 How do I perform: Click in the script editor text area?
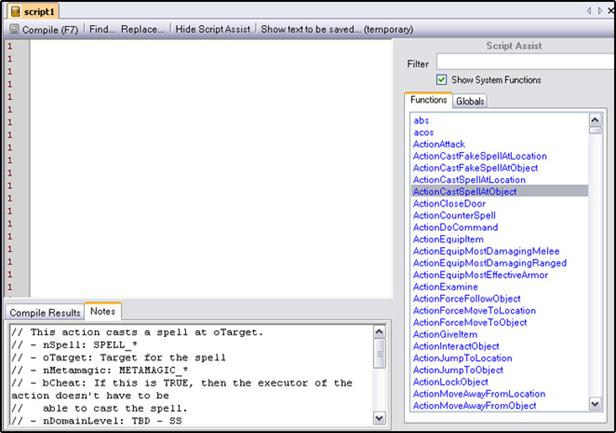click(x=211, y=168)
